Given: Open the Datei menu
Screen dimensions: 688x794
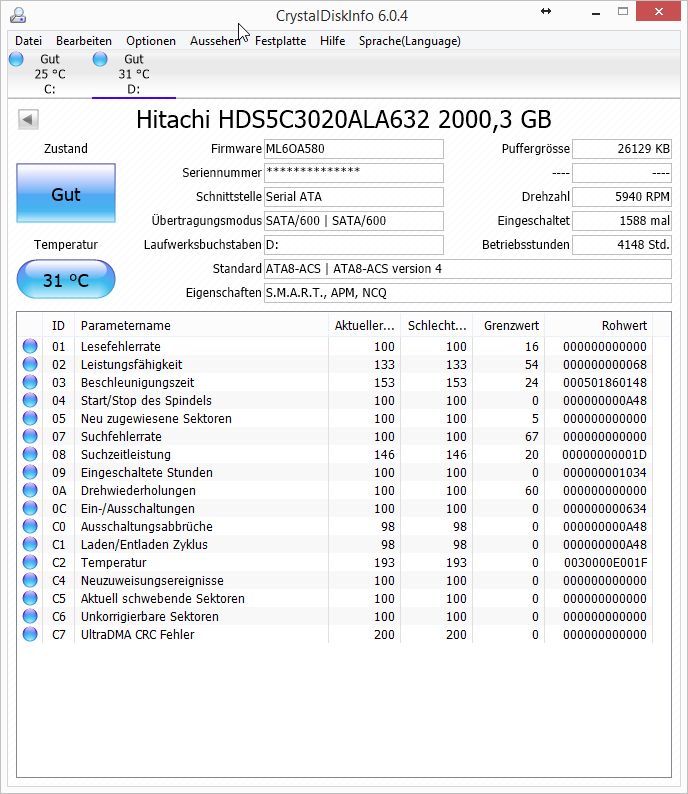Looking at the screenshot, I should pos(28,41).
